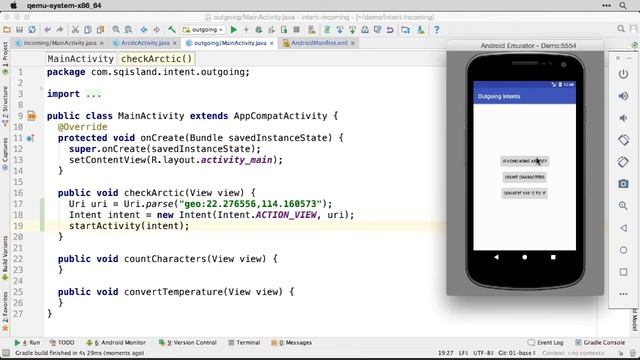Tap the phone's on-screen Home button
Image resolution: width=640 pixels, height=360 pixels.
[x=524, y=257]
